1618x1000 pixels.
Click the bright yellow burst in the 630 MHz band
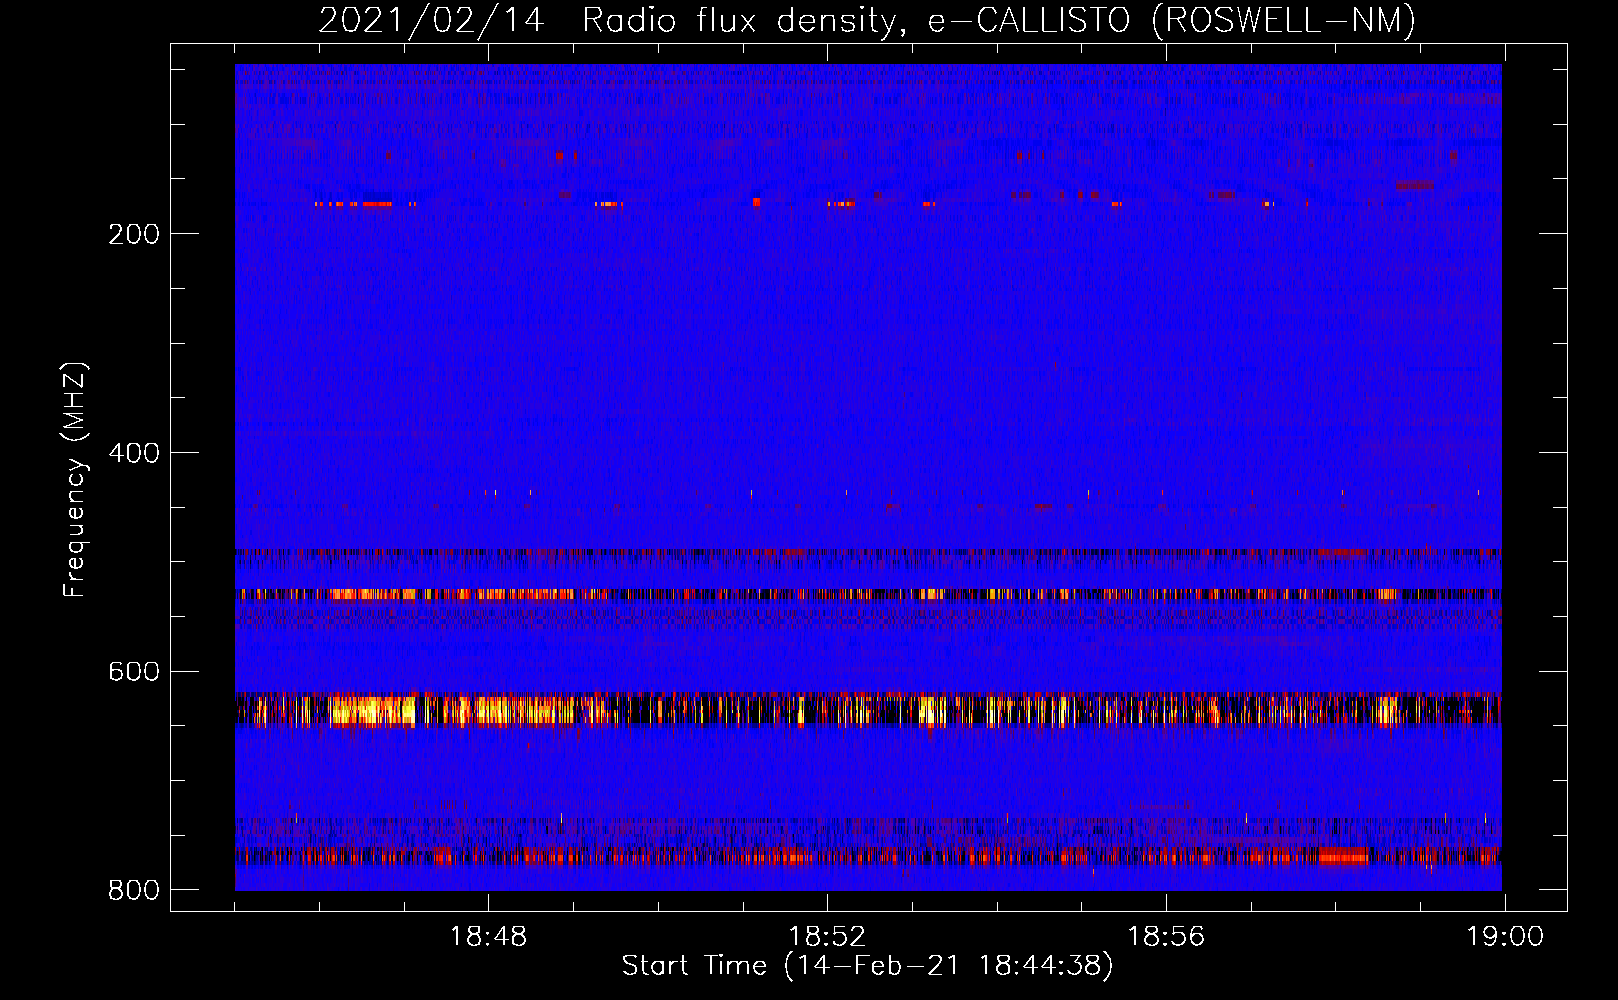(x=372, y=710)
